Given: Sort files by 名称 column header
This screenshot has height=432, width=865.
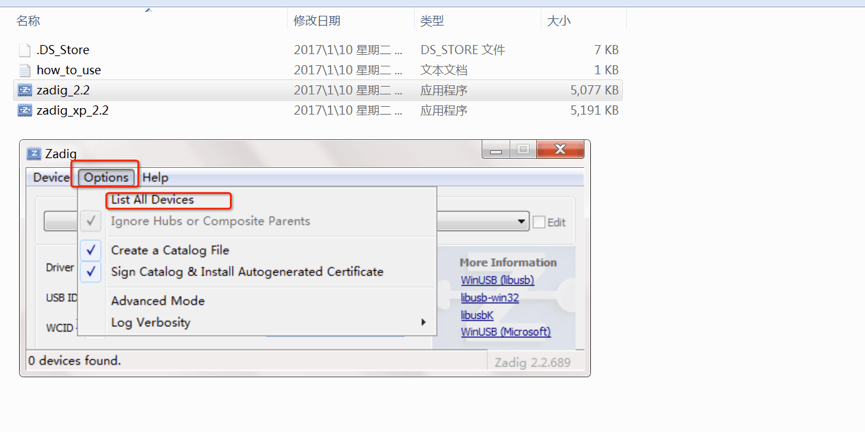Looking at the screenshot, I should pyautogui.click(x=28, y=21).
